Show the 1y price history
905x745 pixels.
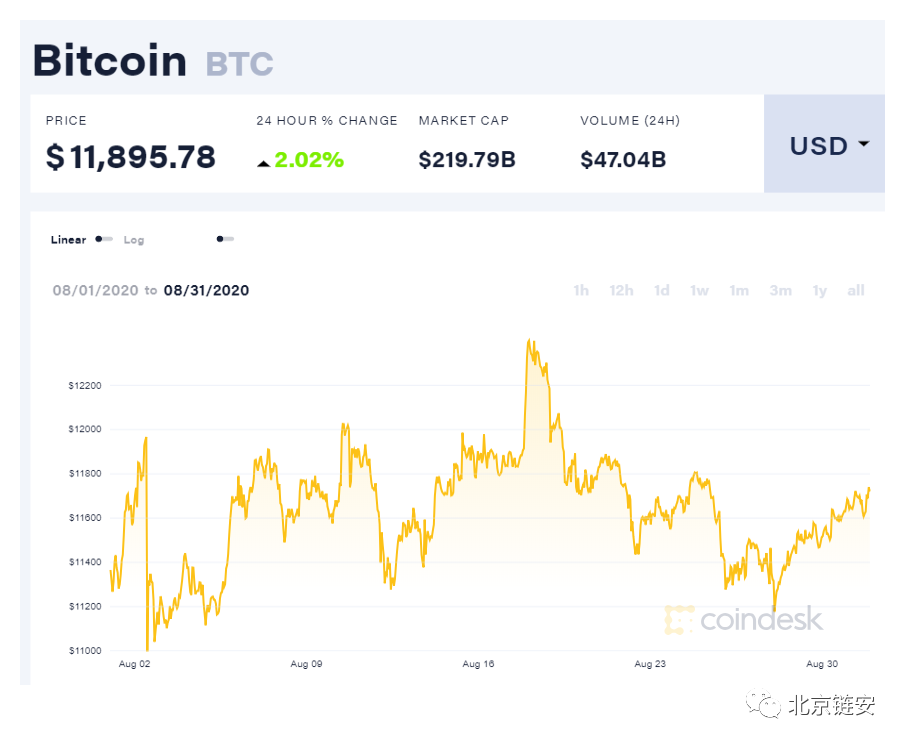[x=820, y=290]
